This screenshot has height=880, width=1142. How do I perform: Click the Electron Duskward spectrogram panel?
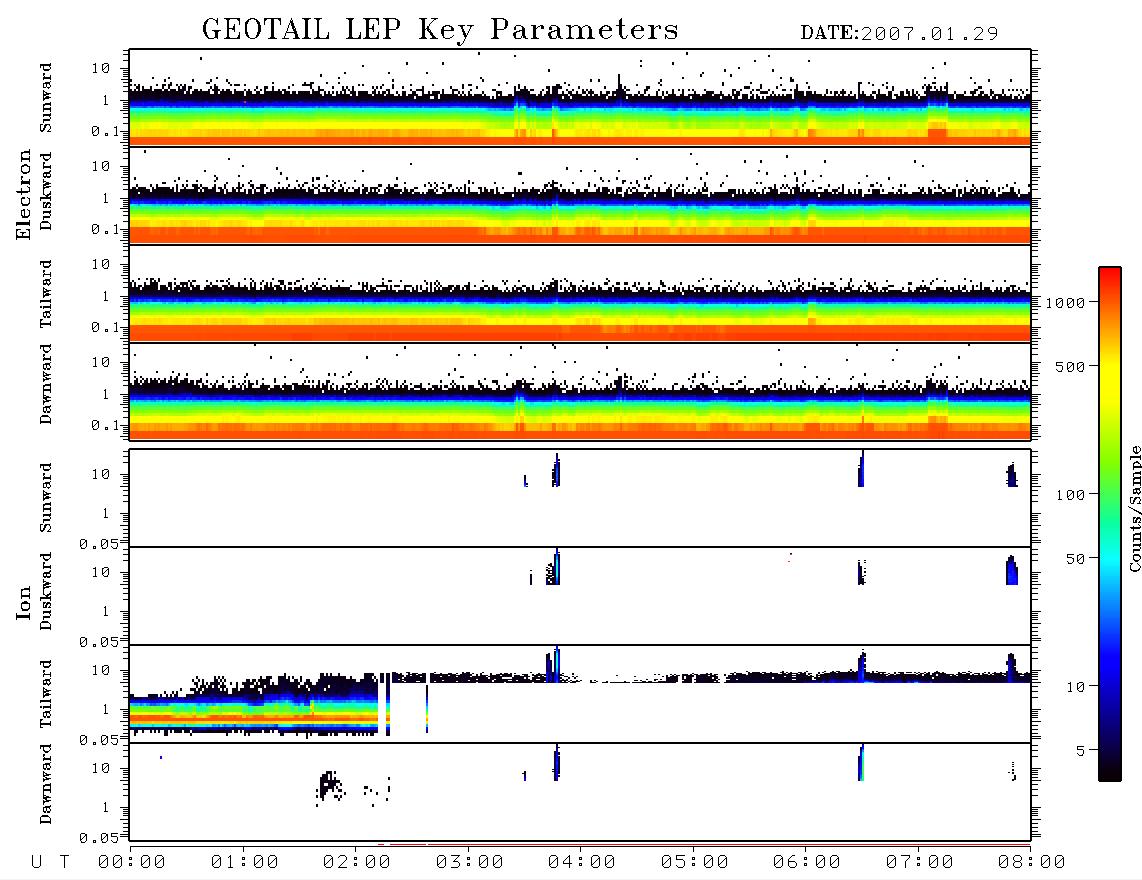(x=580, y=195)
